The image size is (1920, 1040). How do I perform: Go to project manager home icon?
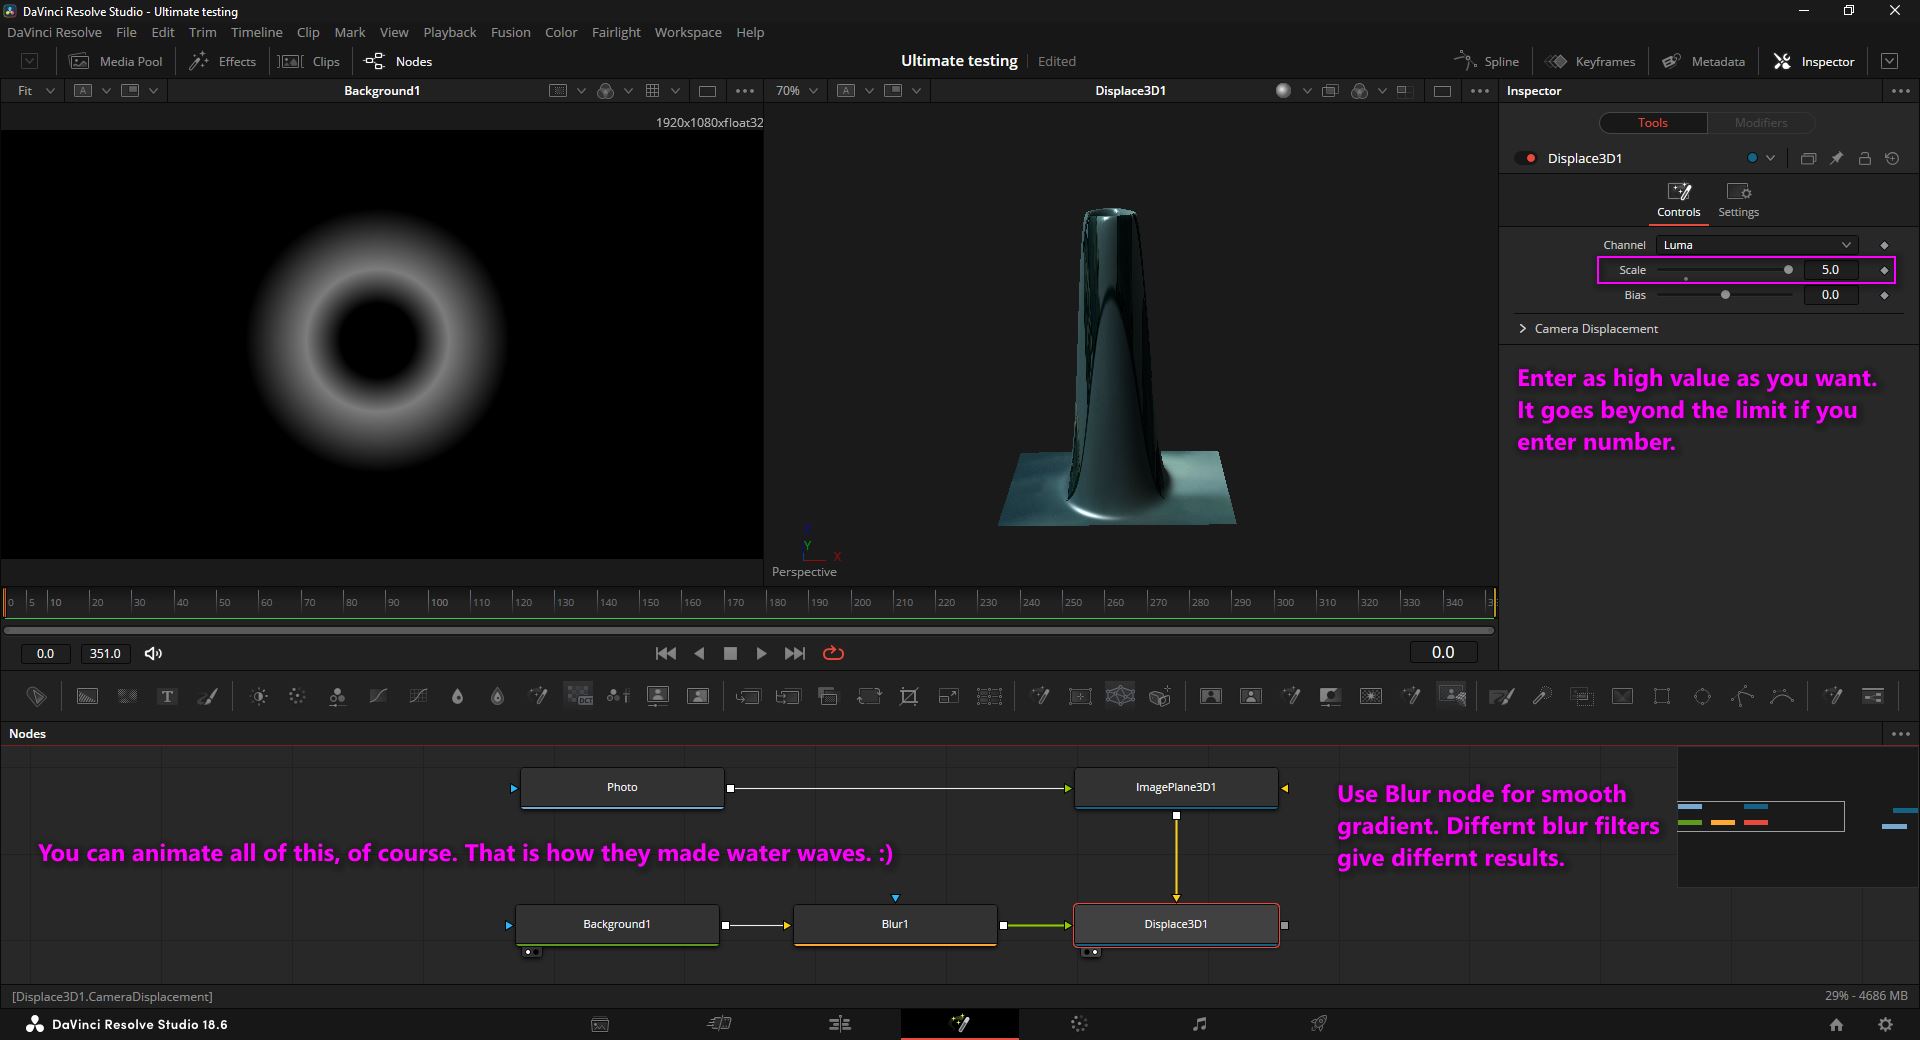click(1836, 1024)
